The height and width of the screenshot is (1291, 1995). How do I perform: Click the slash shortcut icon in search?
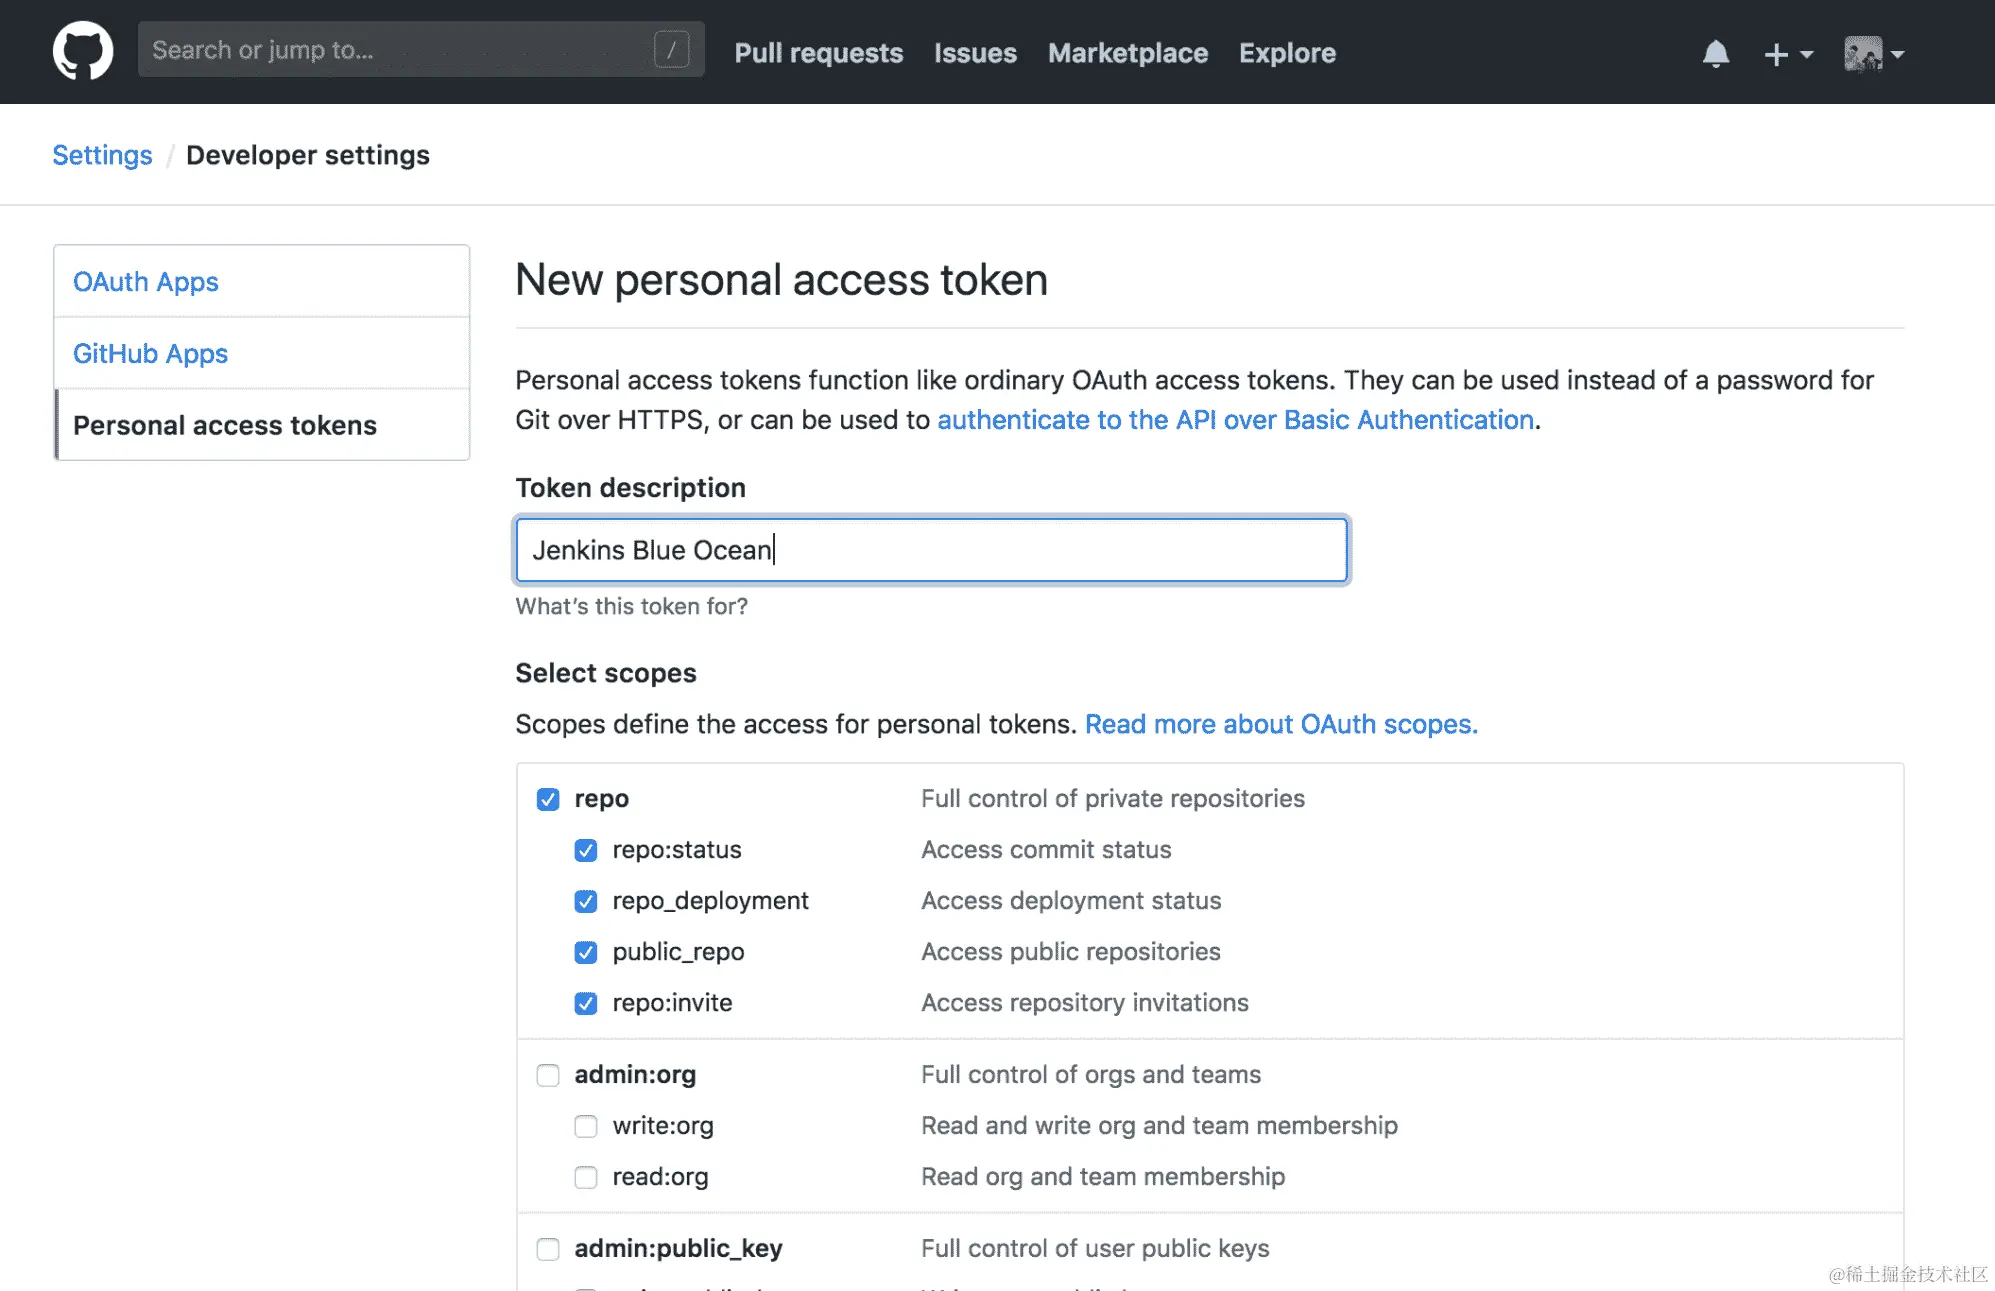coord(671,50)
